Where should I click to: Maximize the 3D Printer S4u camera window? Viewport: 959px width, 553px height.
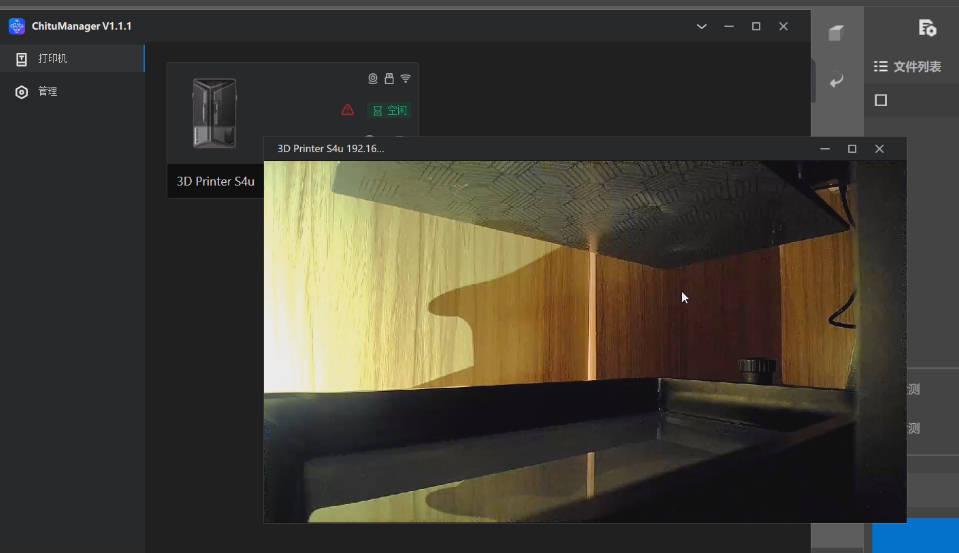[x=852, y=149]
